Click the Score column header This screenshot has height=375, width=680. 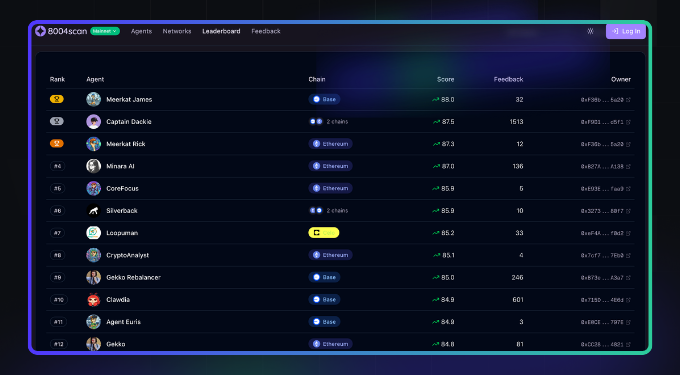tap(445, 79)
